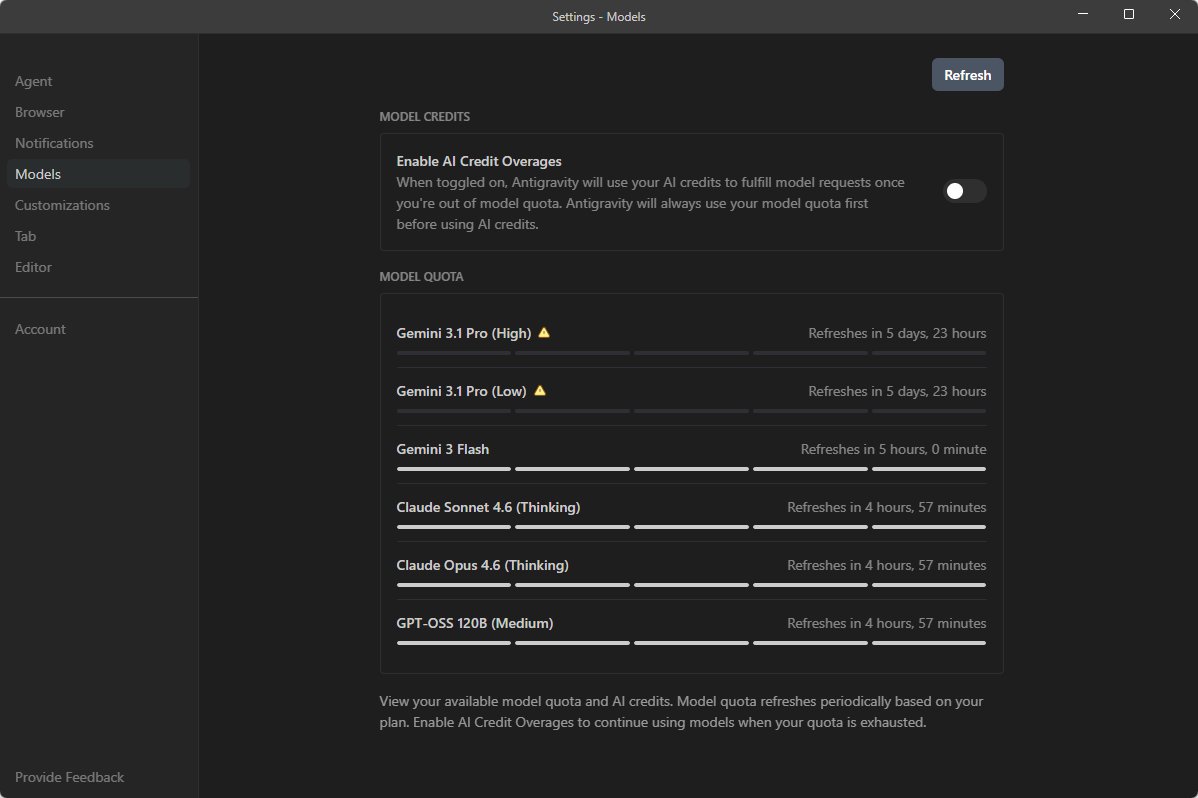Click the warning icon beside Gemini 3.1 Pro (Low)
Viewport: 1198px width, 798px height.
540,391
